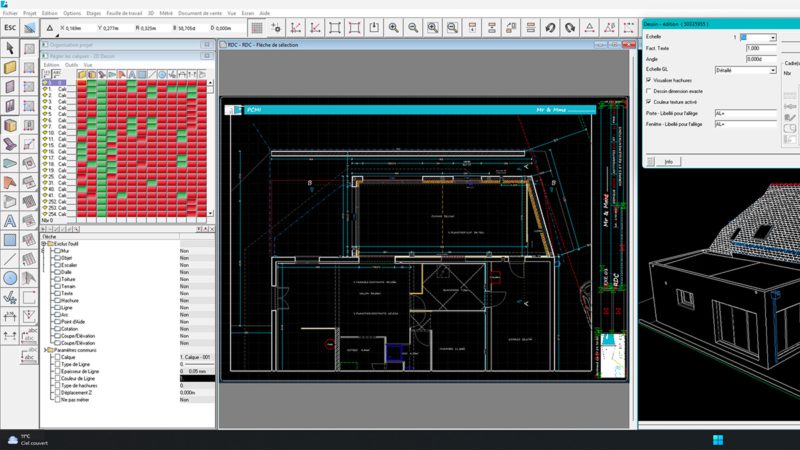Click the layer list scroll up arrow
800x450 pixels.
[x=210, y=82]
